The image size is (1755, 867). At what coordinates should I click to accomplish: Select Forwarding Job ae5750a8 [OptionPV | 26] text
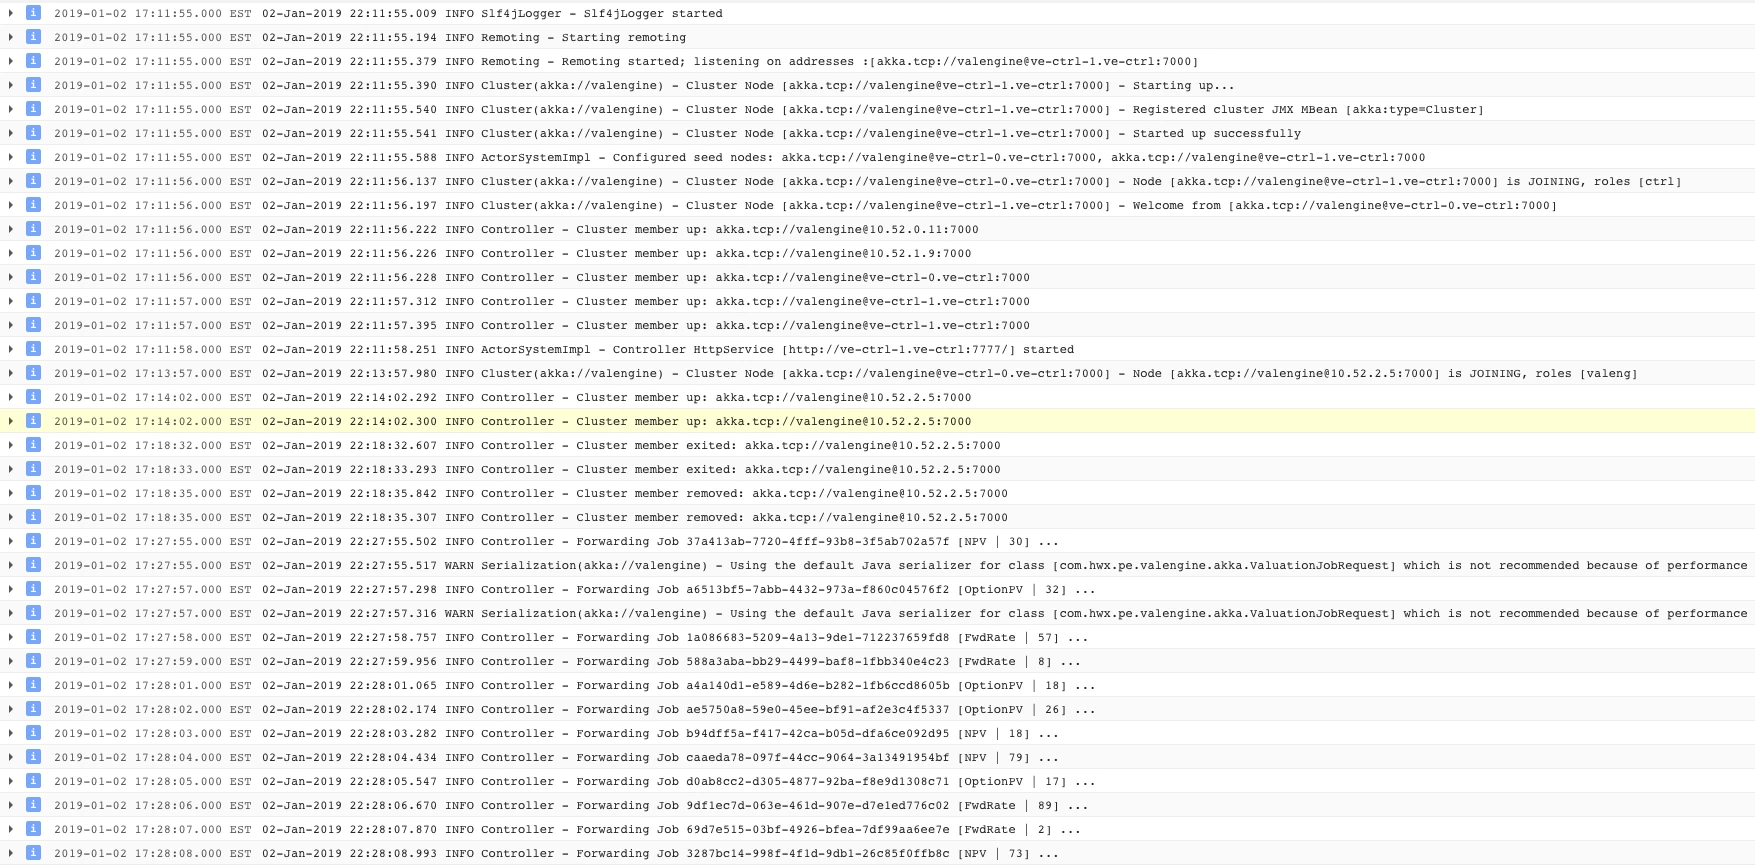[679, 709]
